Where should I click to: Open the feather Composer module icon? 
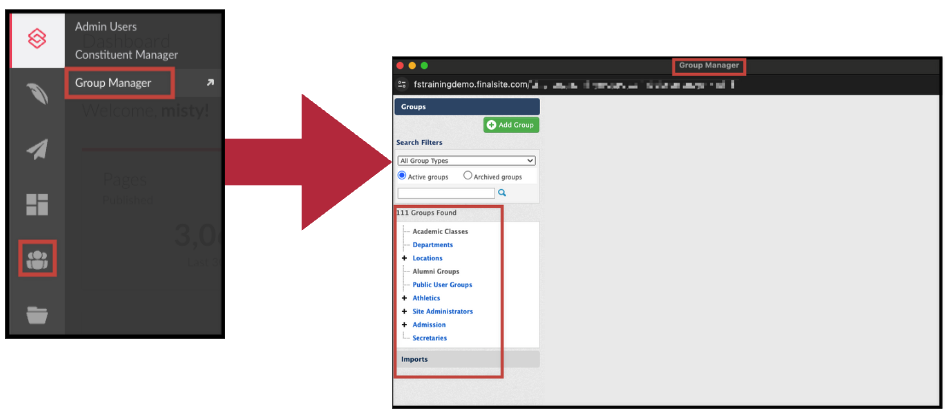pos(38,94)
